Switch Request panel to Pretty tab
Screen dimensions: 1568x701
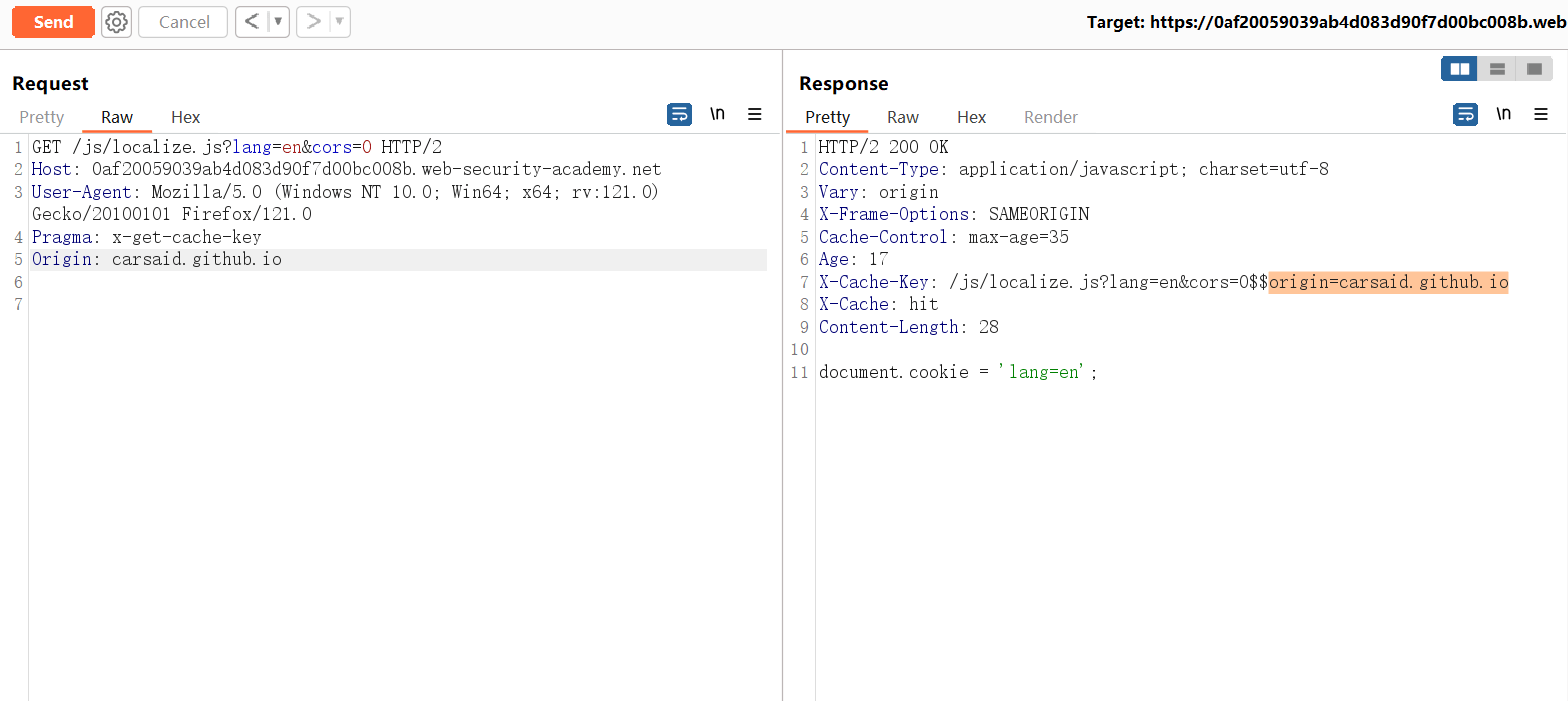(x=41, y=117)
